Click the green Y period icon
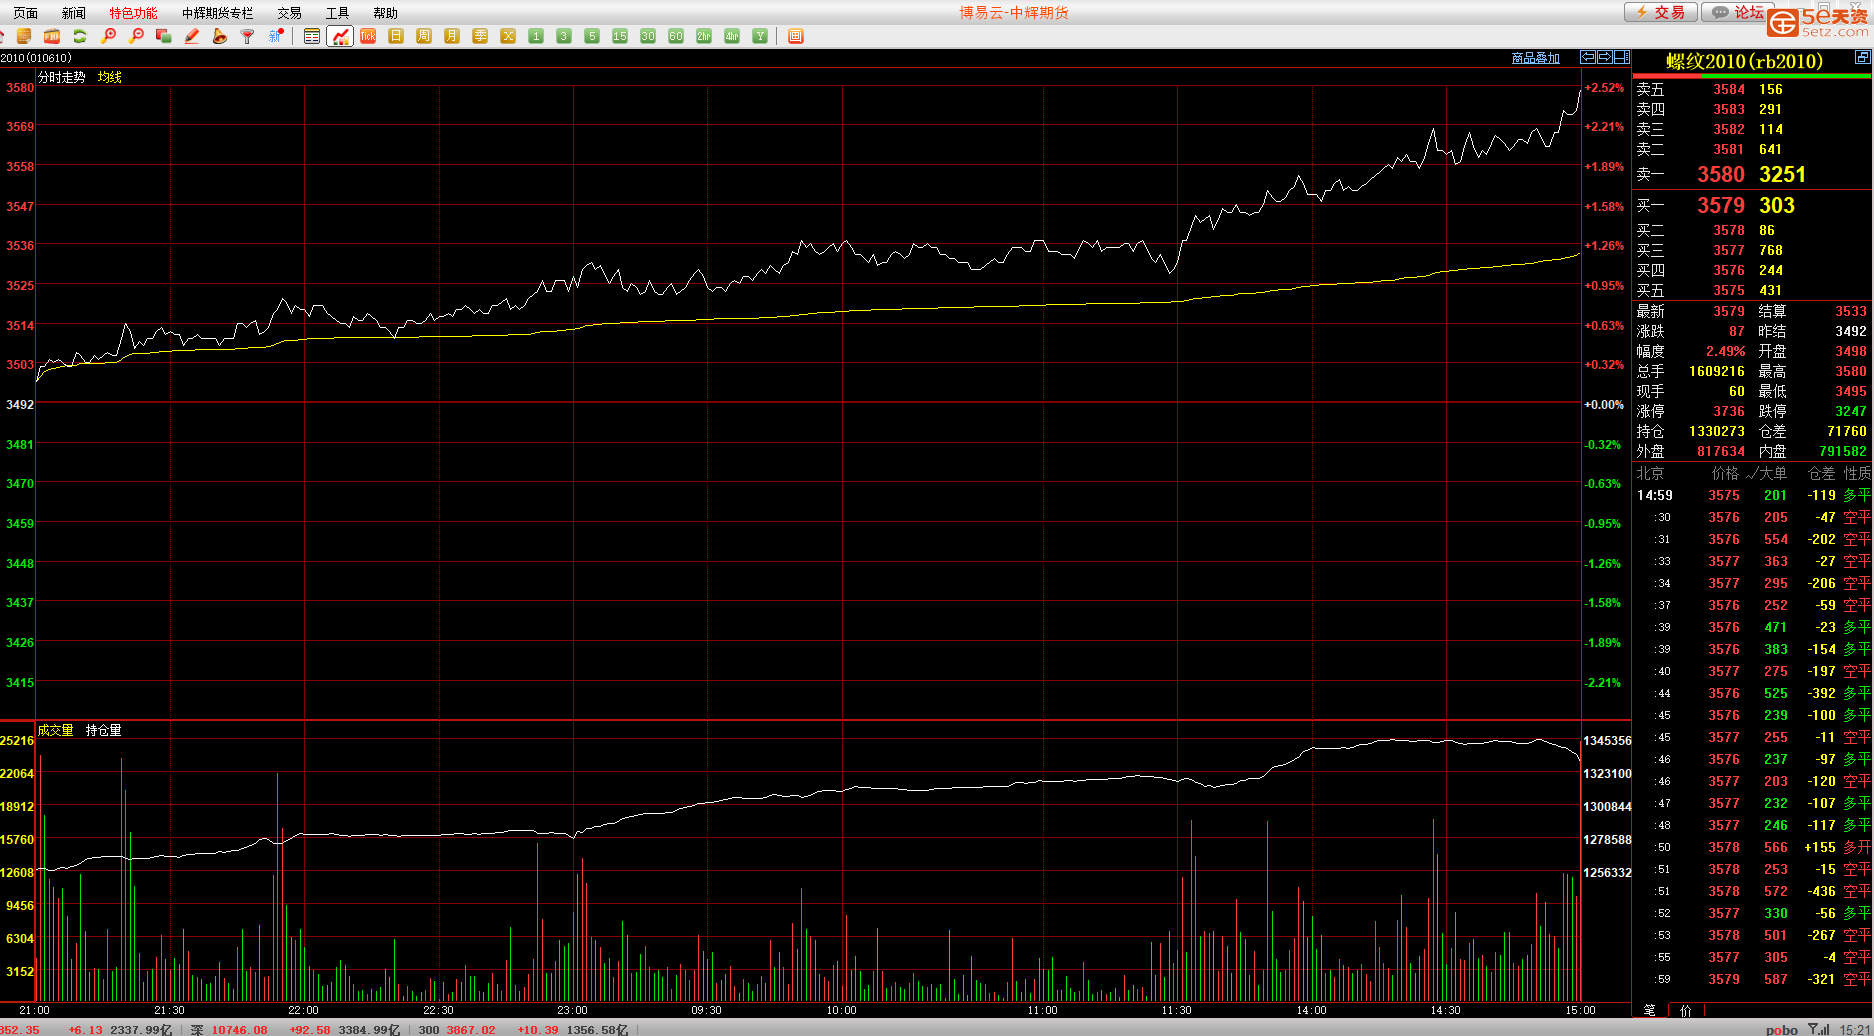The height and width of the screenshot is (1036, 1874). point(760,36)
